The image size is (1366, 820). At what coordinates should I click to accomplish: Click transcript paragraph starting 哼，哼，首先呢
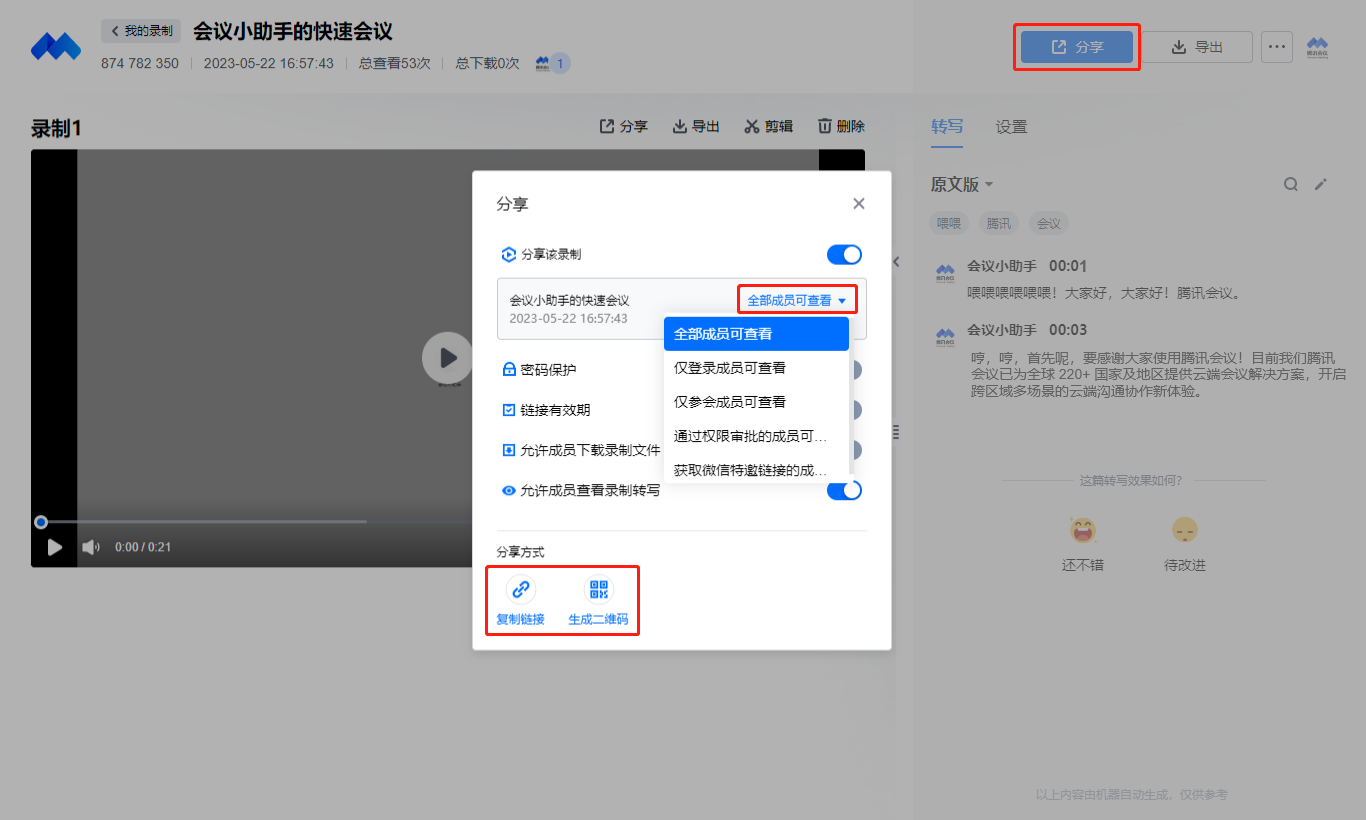1158,374
